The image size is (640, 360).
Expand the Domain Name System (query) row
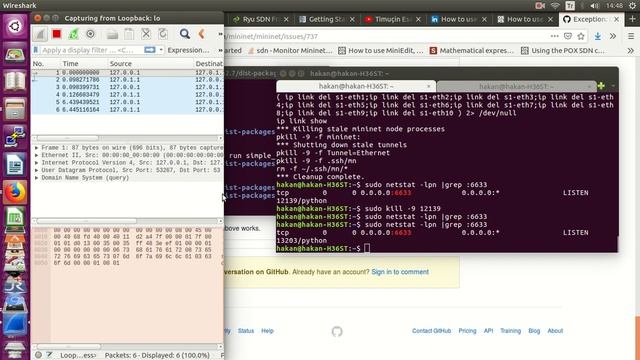[36, 178]
